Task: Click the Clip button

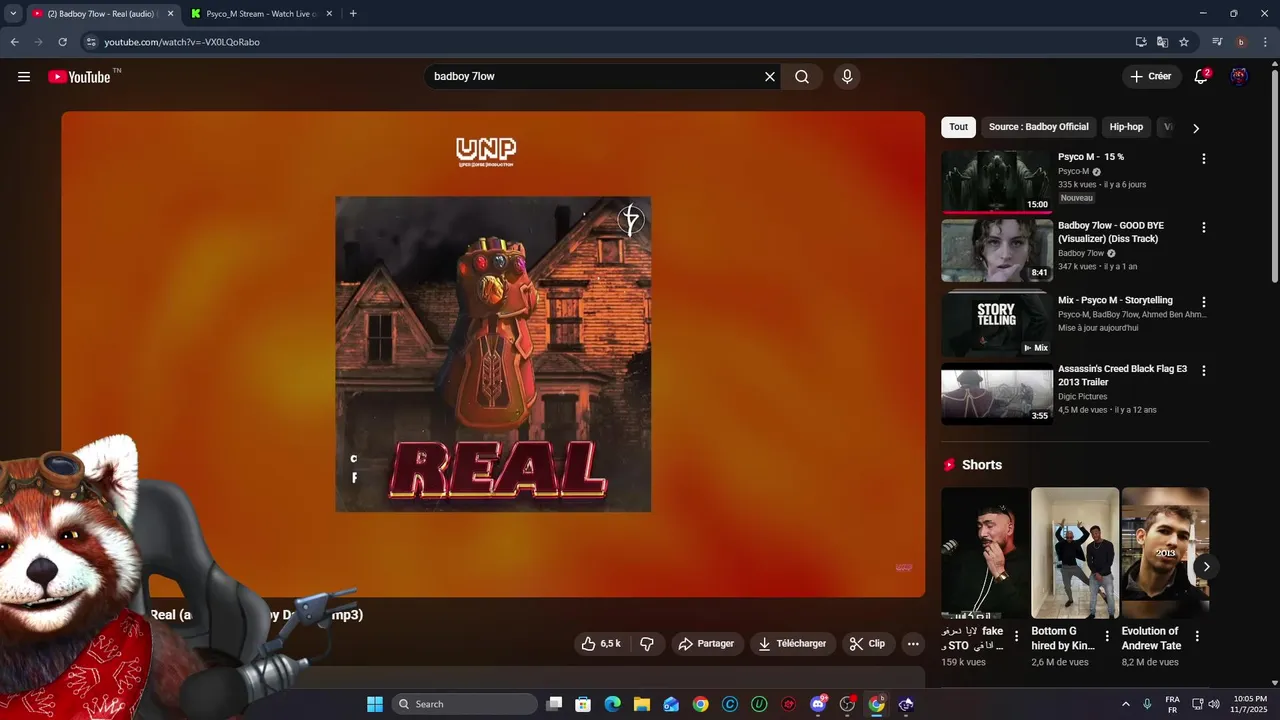Action: [x=867, y=644]
